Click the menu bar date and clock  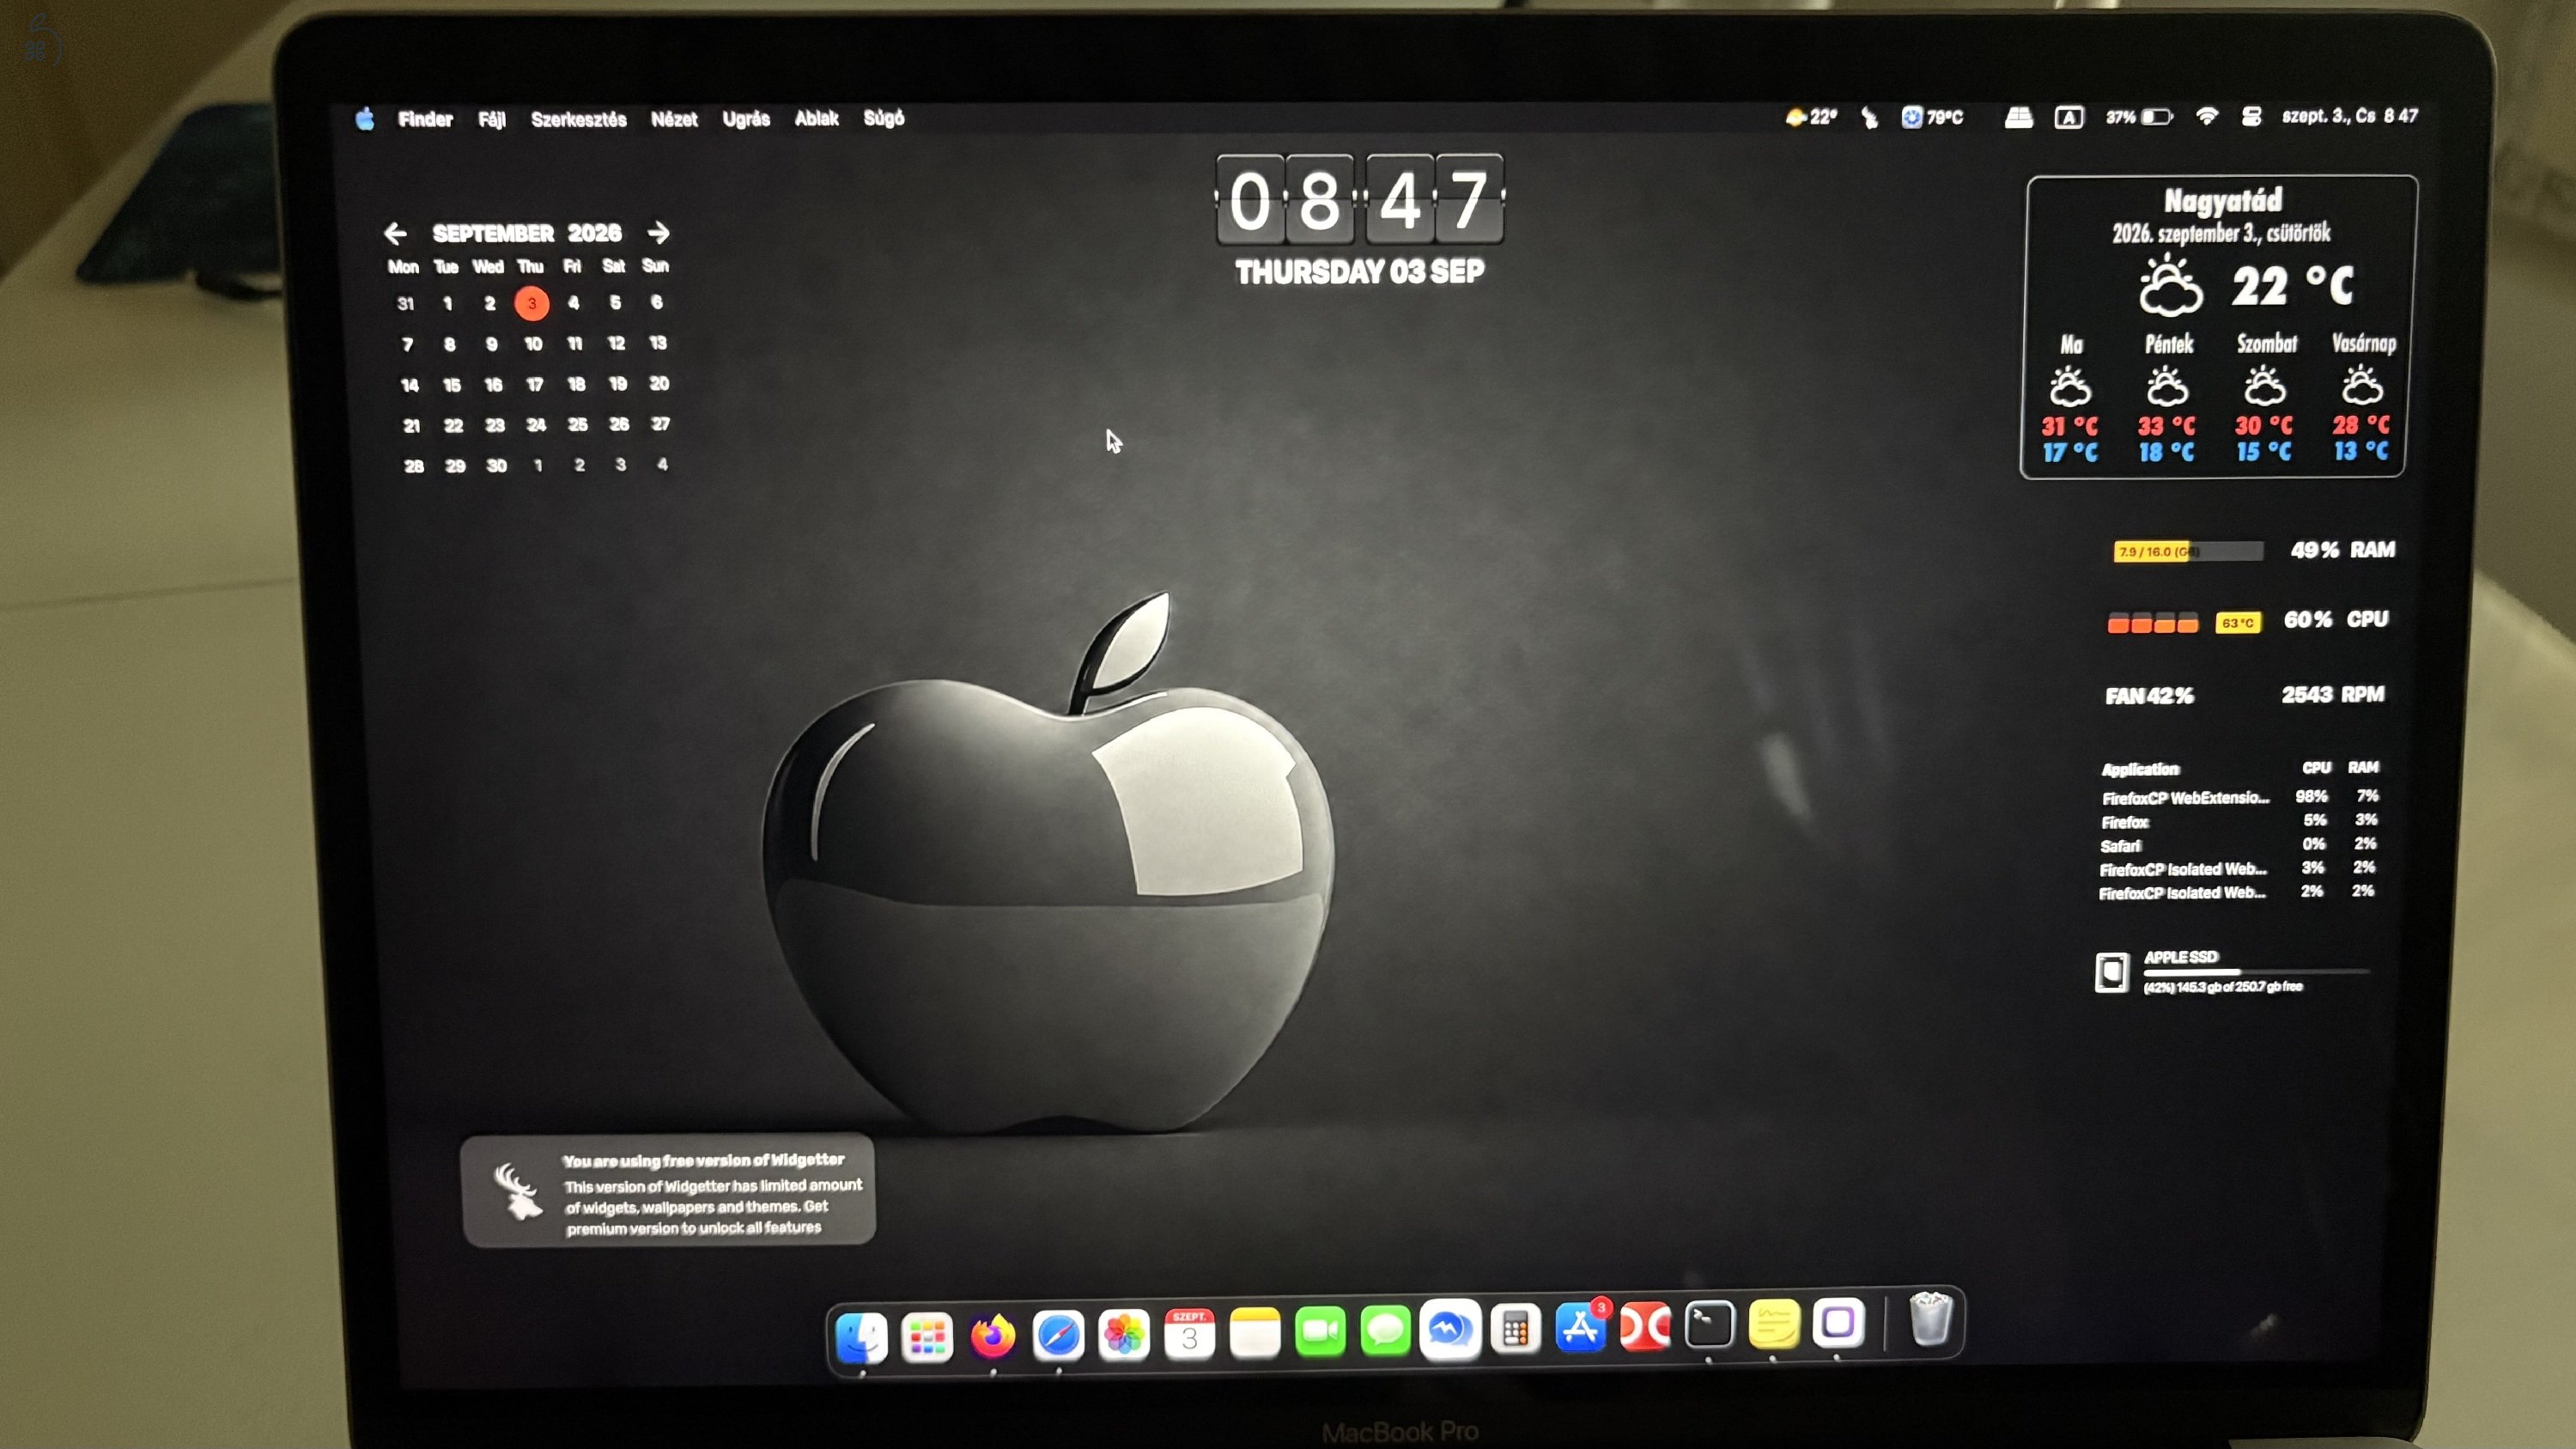click(x=2349, y=116)
